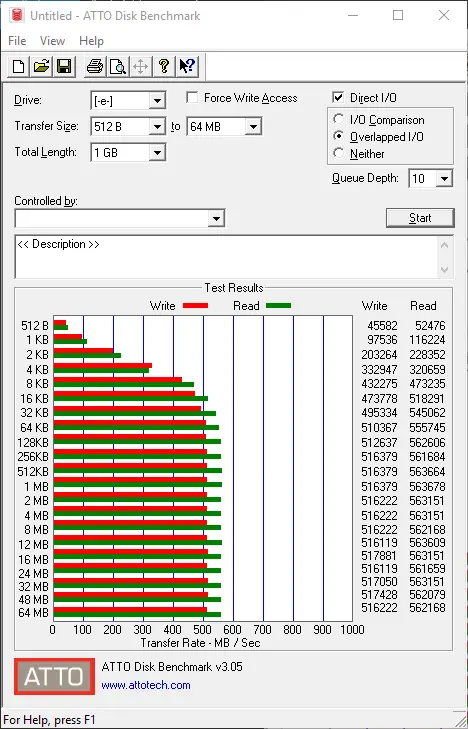Open the View menu
The height and width of the screenshot is (729, 468).
click(x=52, y=41)
